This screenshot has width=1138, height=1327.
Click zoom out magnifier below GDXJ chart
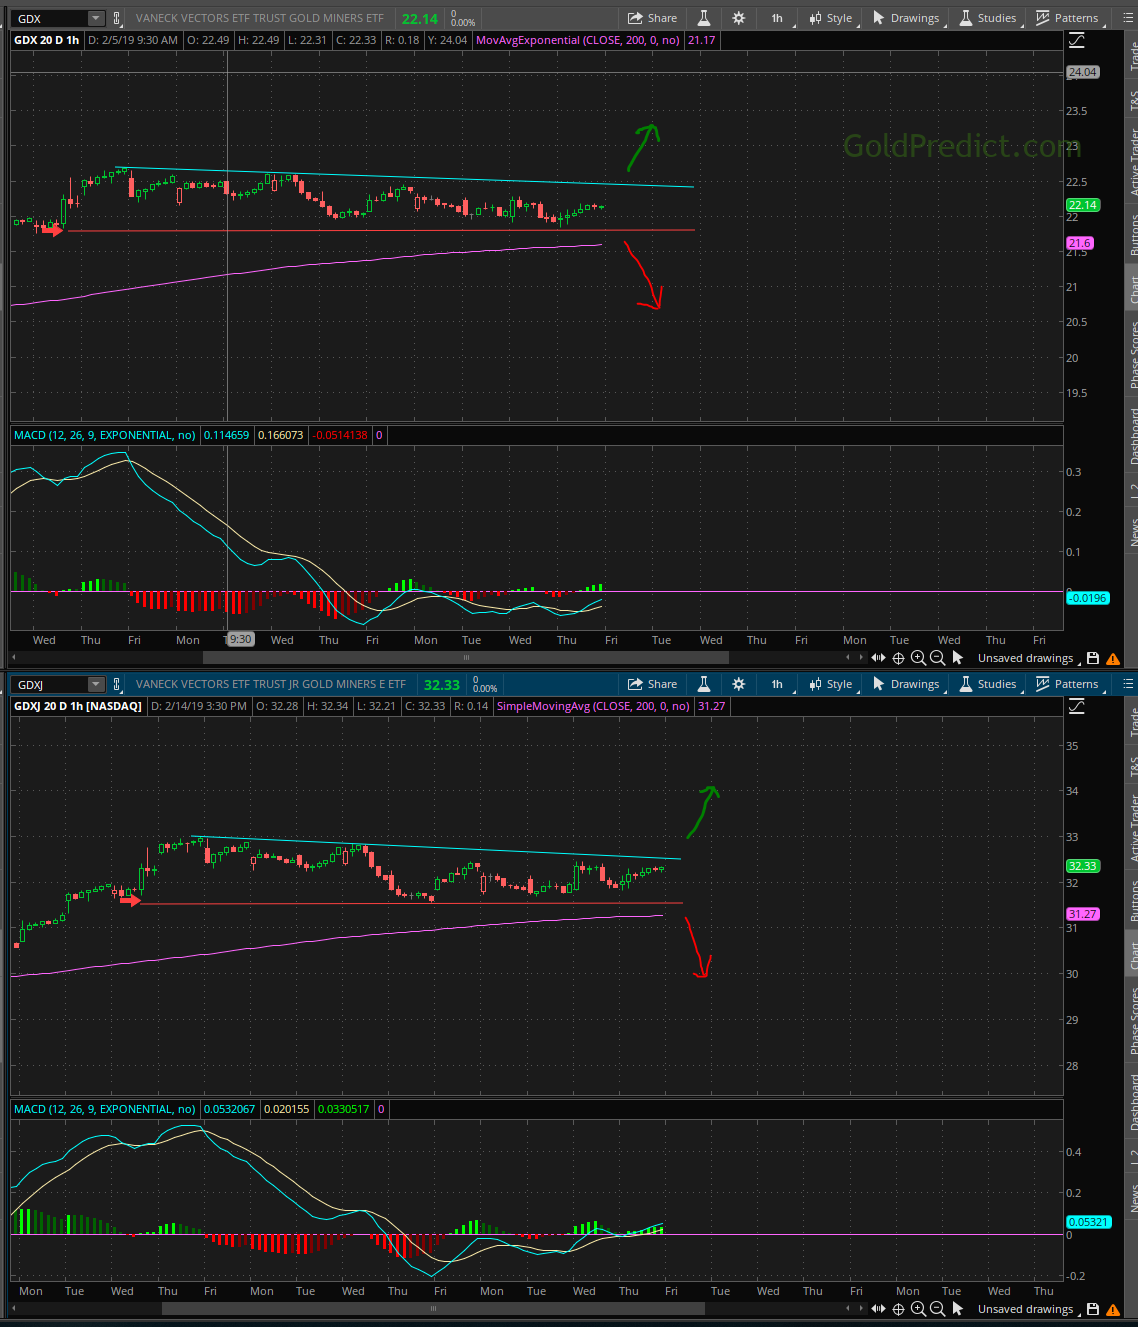[x=937, y=1309]
